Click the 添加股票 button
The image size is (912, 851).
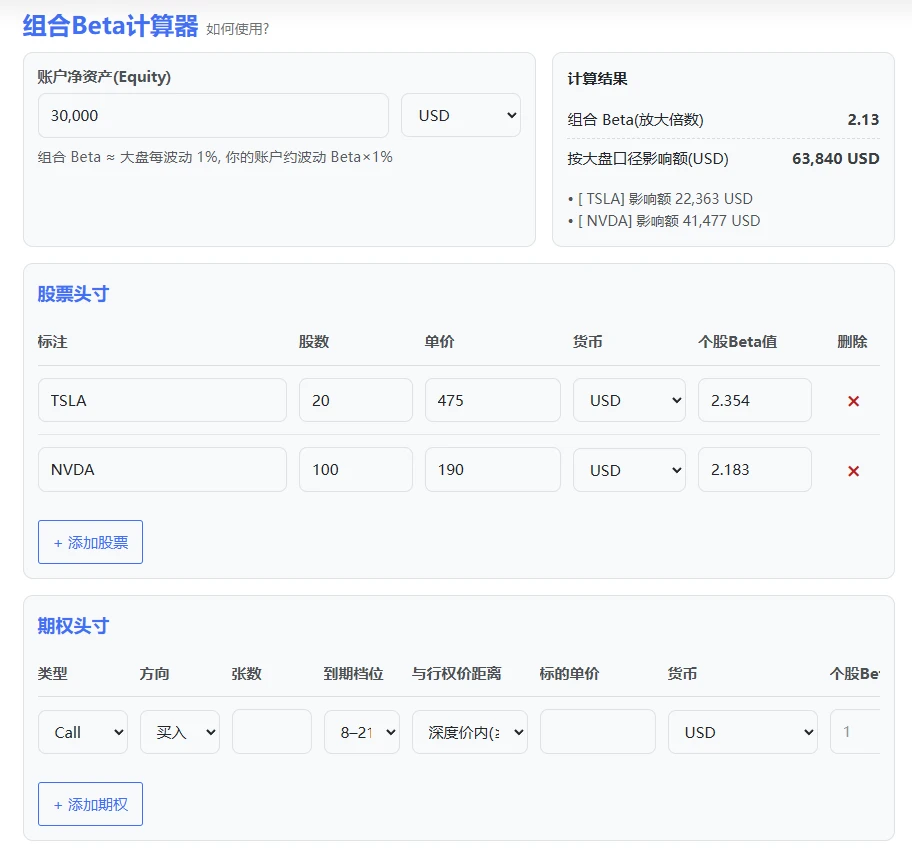pyautogui.click(x=90, y=542)
